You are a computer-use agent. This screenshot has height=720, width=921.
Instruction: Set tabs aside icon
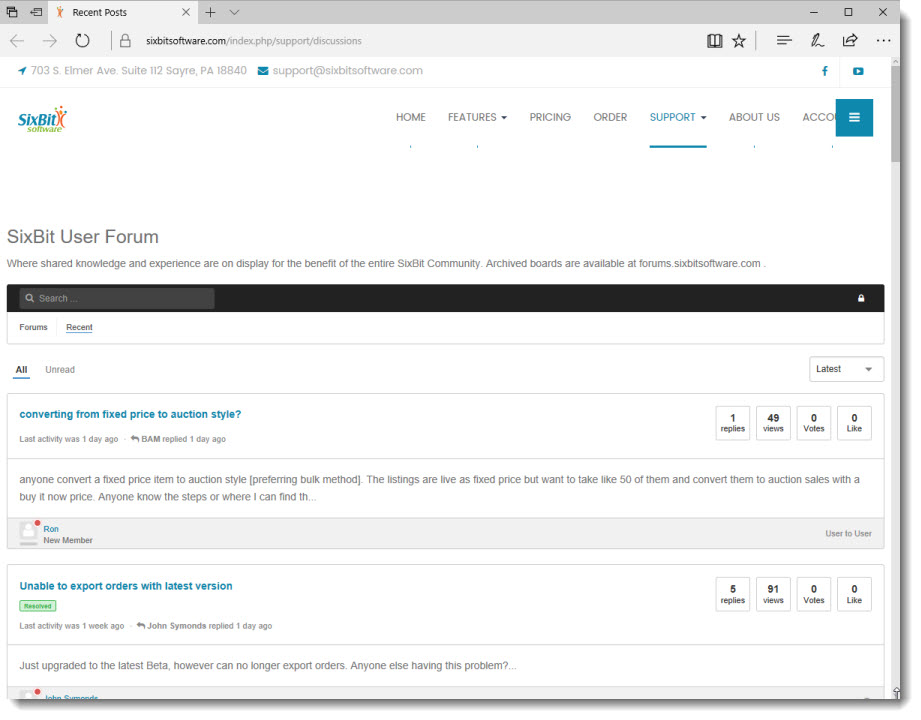coord(36,12)
